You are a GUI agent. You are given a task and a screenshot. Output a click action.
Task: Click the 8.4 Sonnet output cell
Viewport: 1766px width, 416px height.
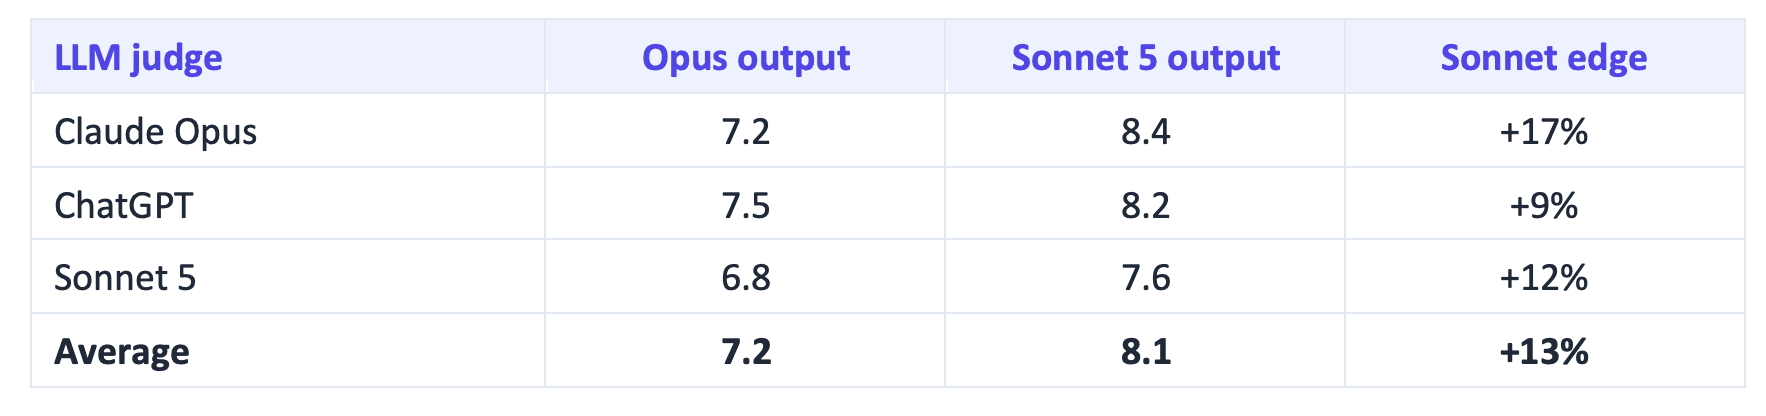coord(1146,132)
